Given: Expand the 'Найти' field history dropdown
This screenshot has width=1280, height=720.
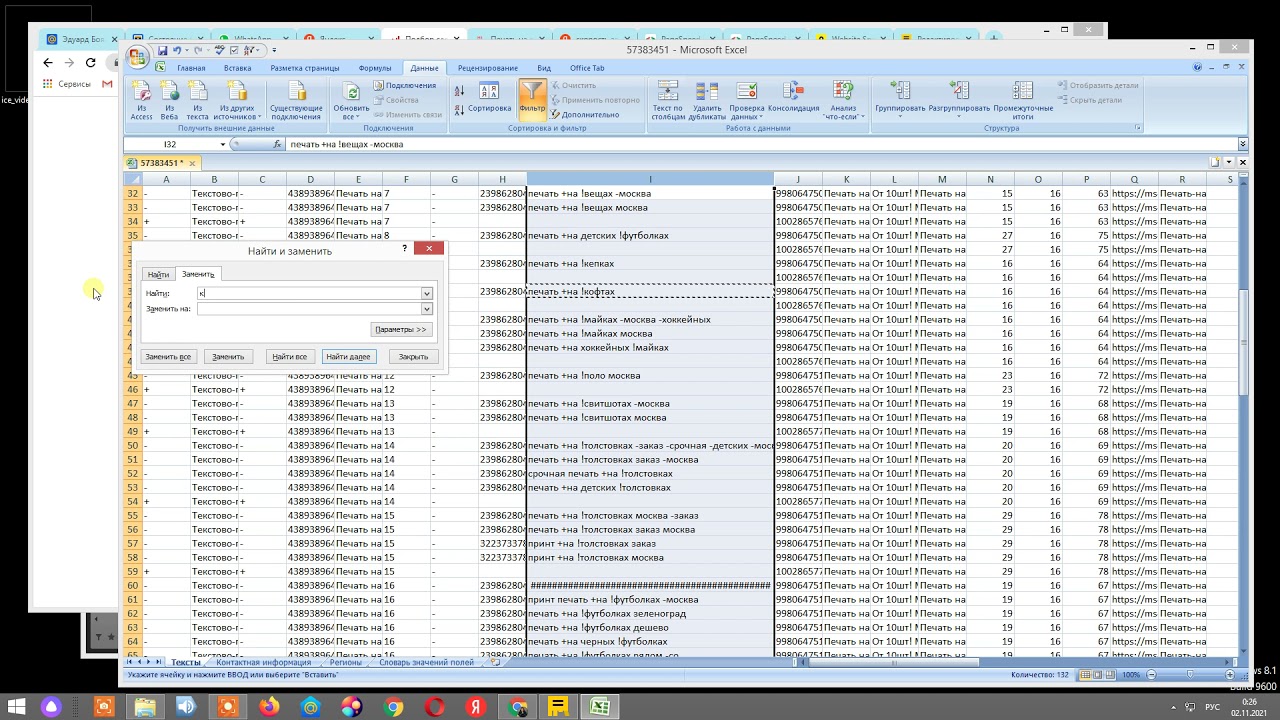Looking at the screenshot, I should click(x=427, y=294).
